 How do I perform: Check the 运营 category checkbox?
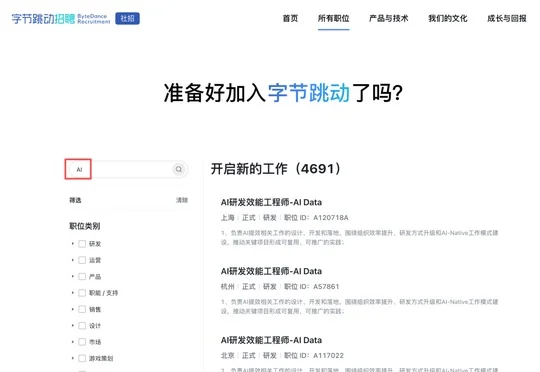point(82,260)
